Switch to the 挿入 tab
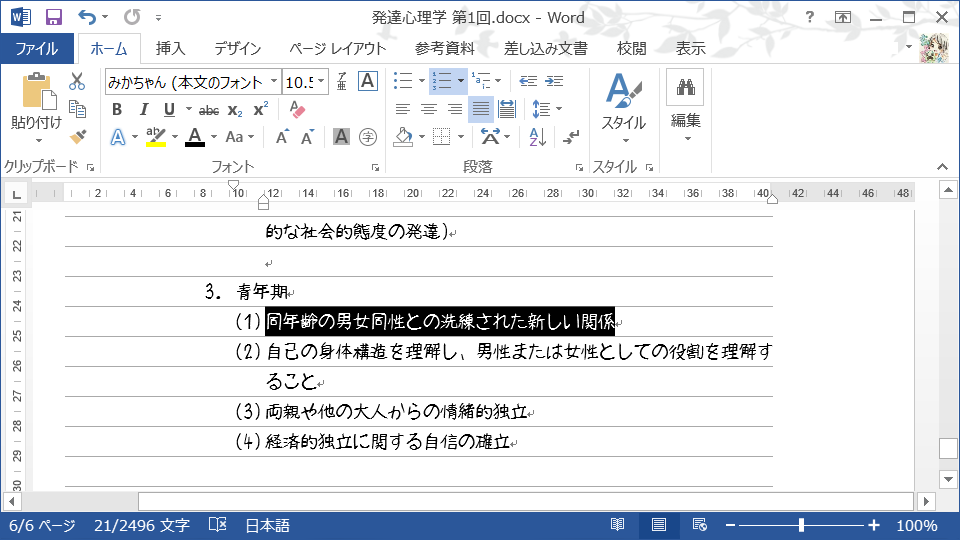960x540 pixels. 170,48
